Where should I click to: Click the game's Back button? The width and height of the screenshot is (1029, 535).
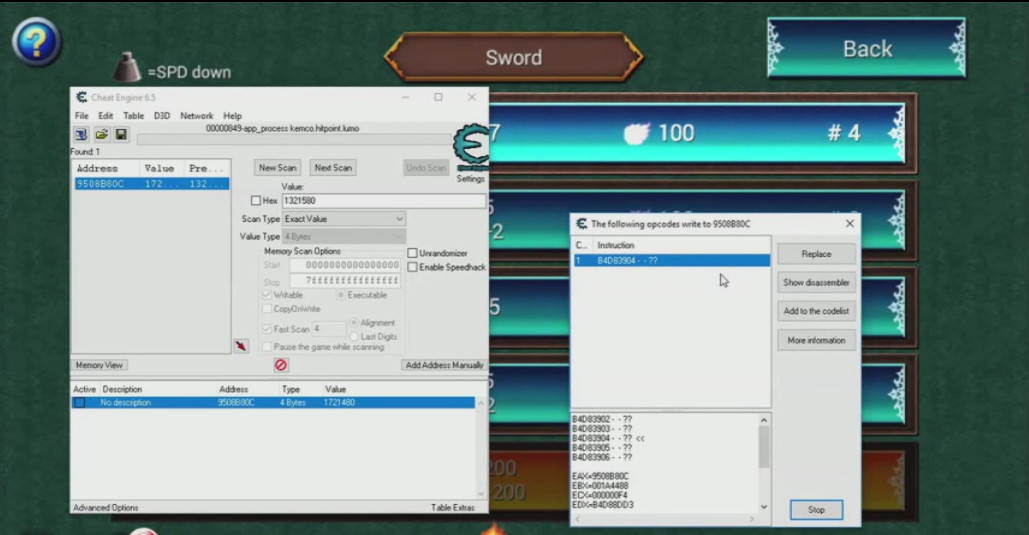pos(867,49)
